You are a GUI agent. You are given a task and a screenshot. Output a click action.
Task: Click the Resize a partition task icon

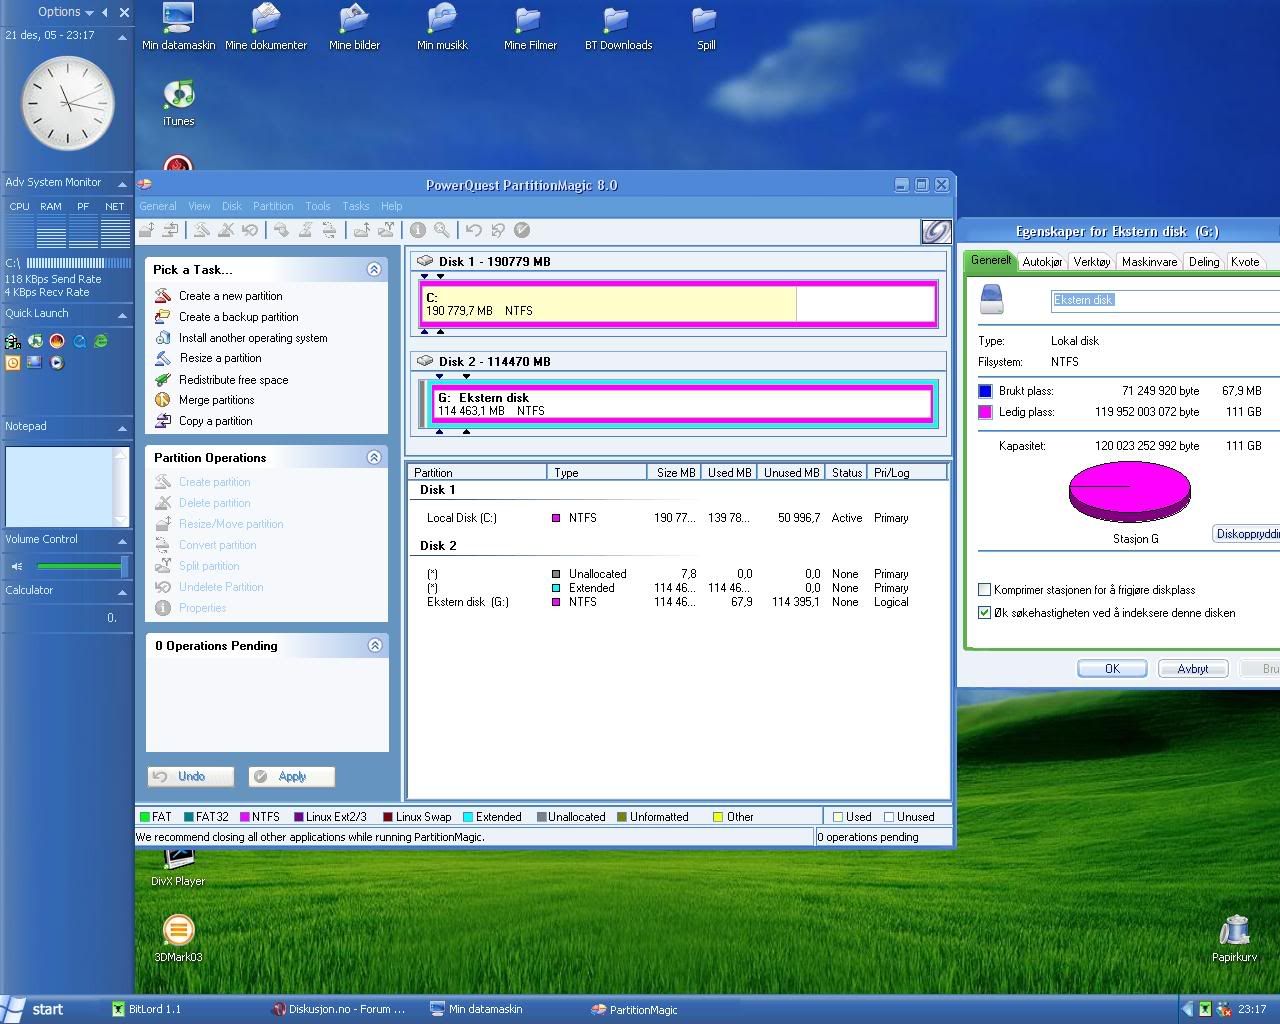[163, 358]
